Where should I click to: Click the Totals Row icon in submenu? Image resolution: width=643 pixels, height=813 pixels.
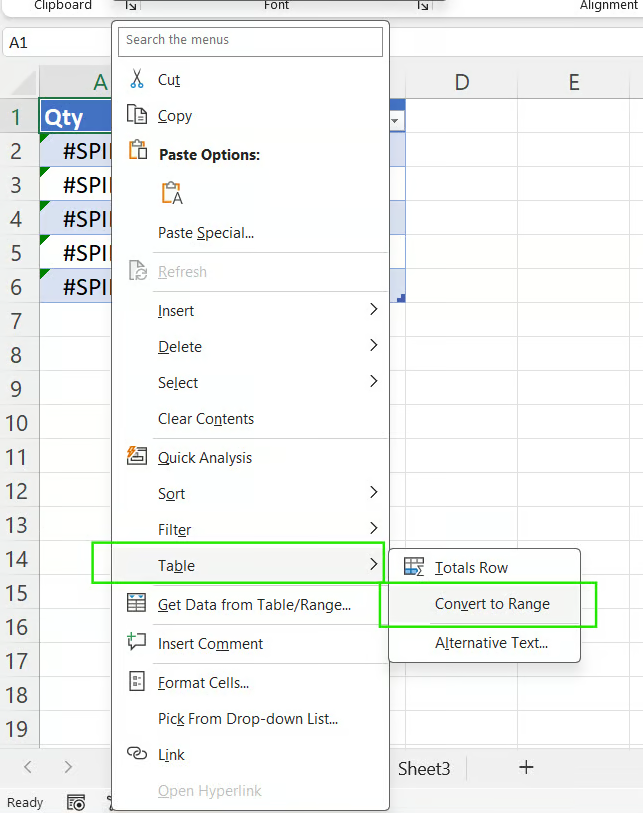pos(414,567)
